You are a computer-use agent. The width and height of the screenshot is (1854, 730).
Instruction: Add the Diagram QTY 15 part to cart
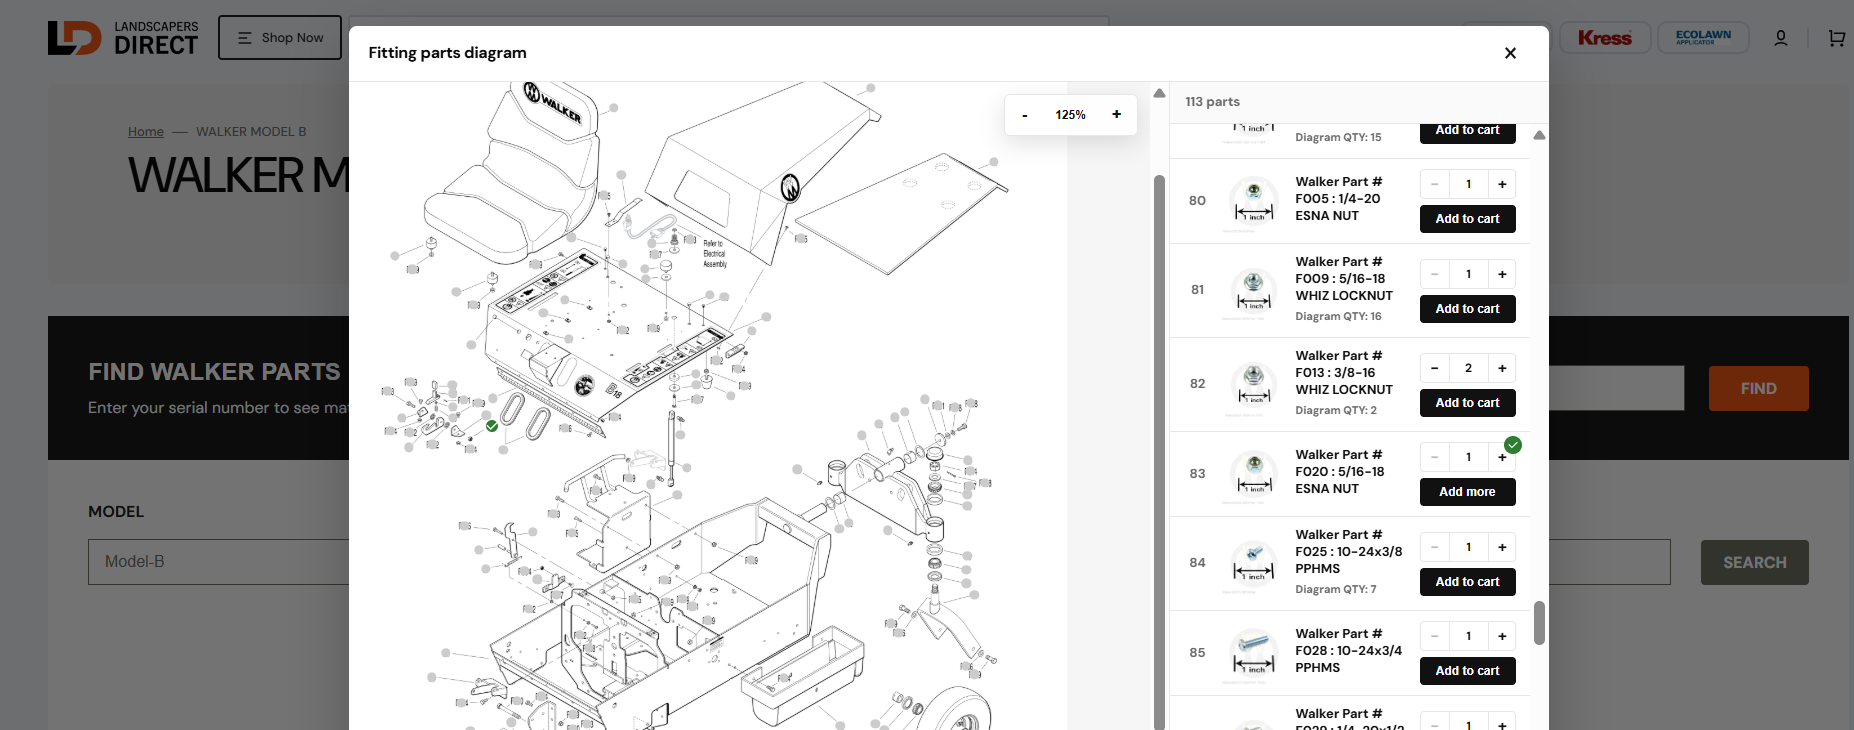1468,133
